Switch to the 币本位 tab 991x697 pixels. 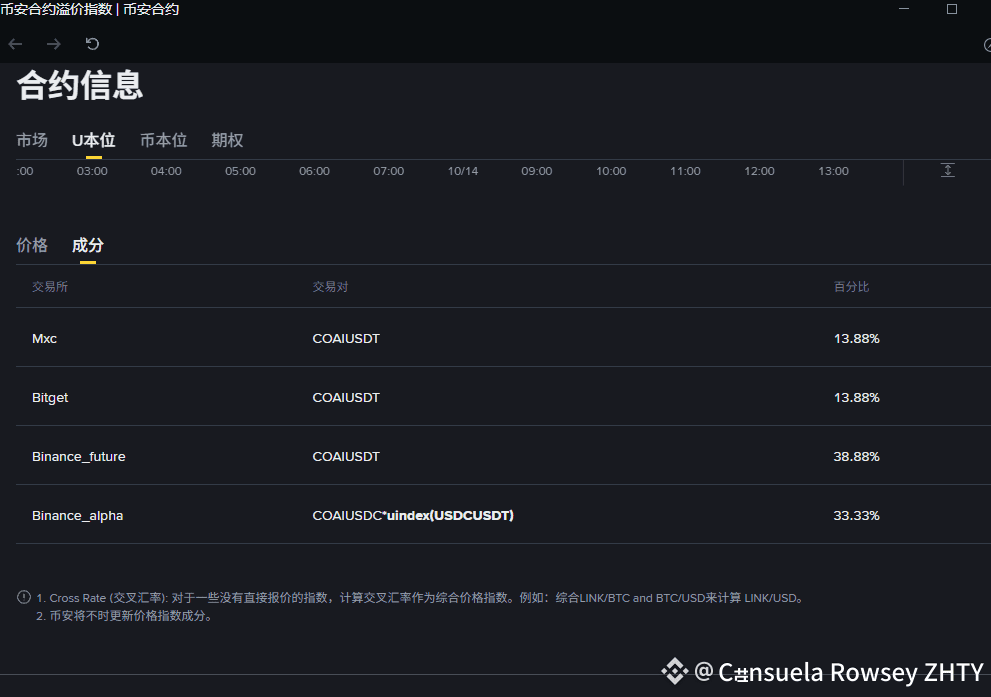(x=164, y=140)
